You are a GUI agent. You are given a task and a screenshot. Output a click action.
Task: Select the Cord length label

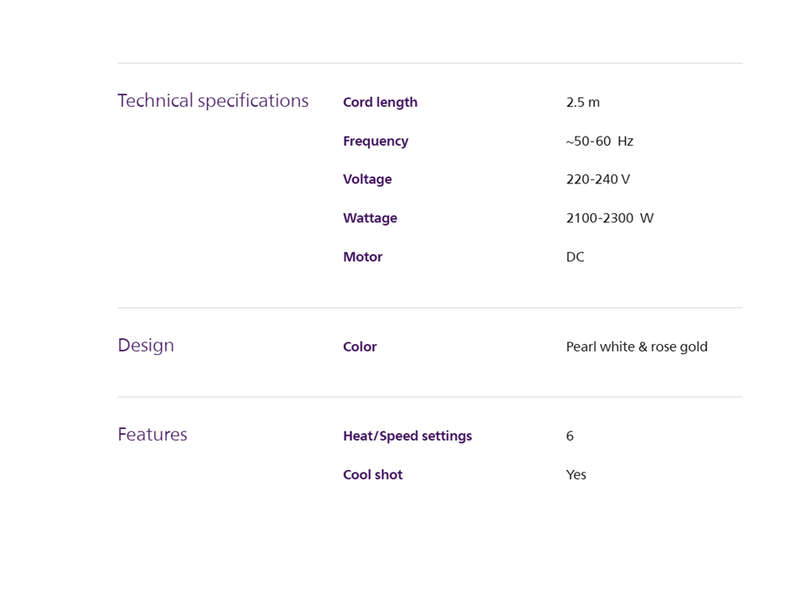(x=380, y=103)
